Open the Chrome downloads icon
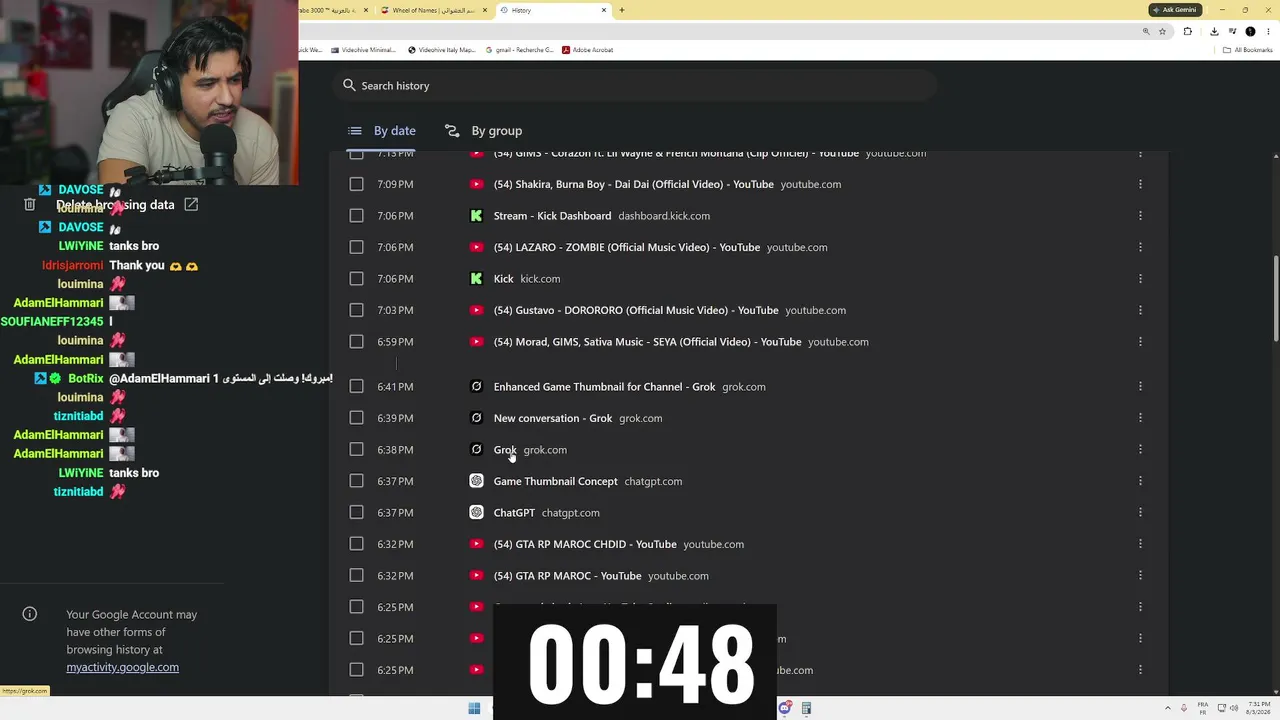 point(1214,31)
